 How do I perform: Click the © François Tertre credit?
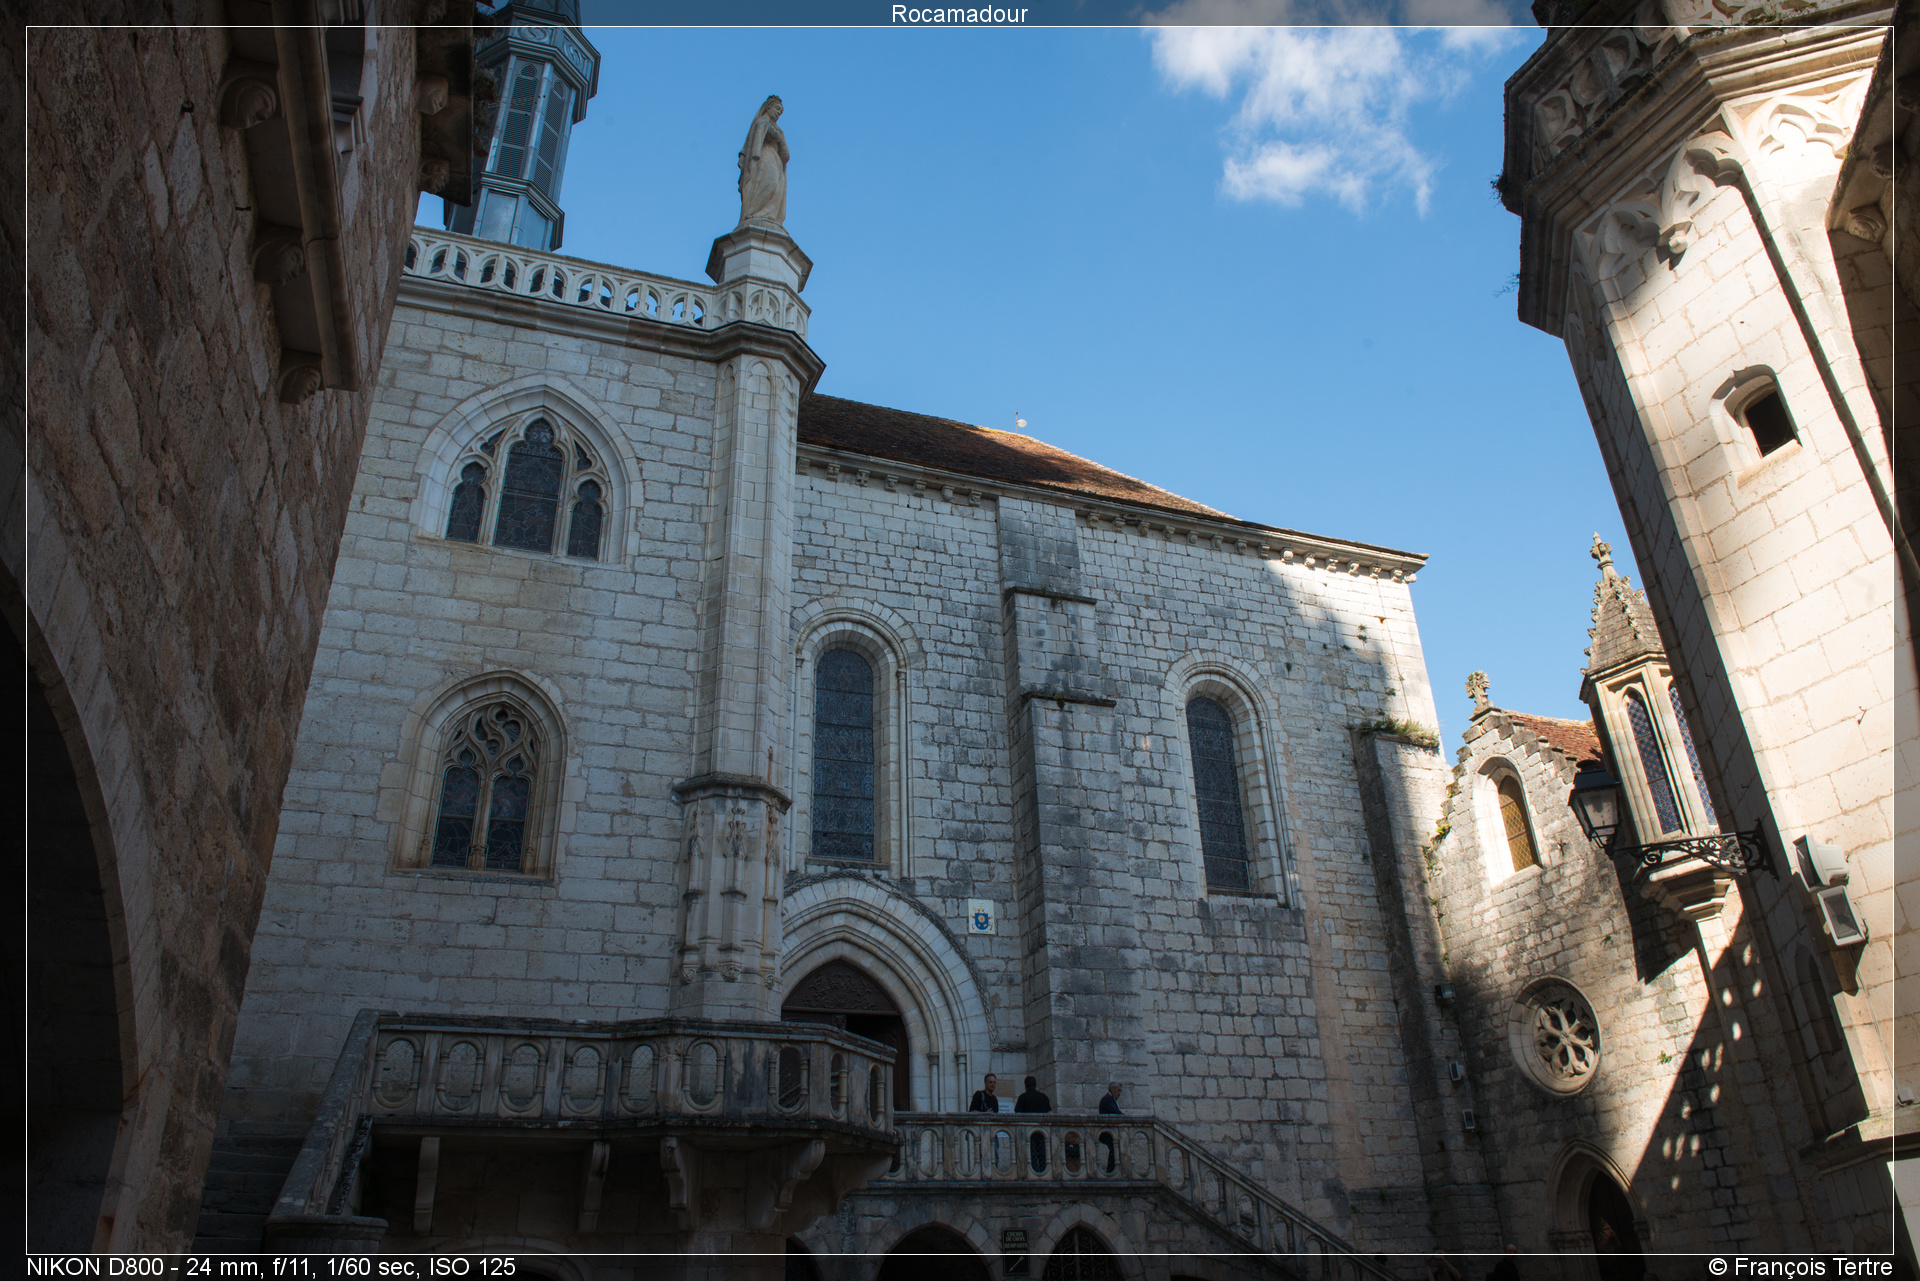click(x=1800, y=1267)
